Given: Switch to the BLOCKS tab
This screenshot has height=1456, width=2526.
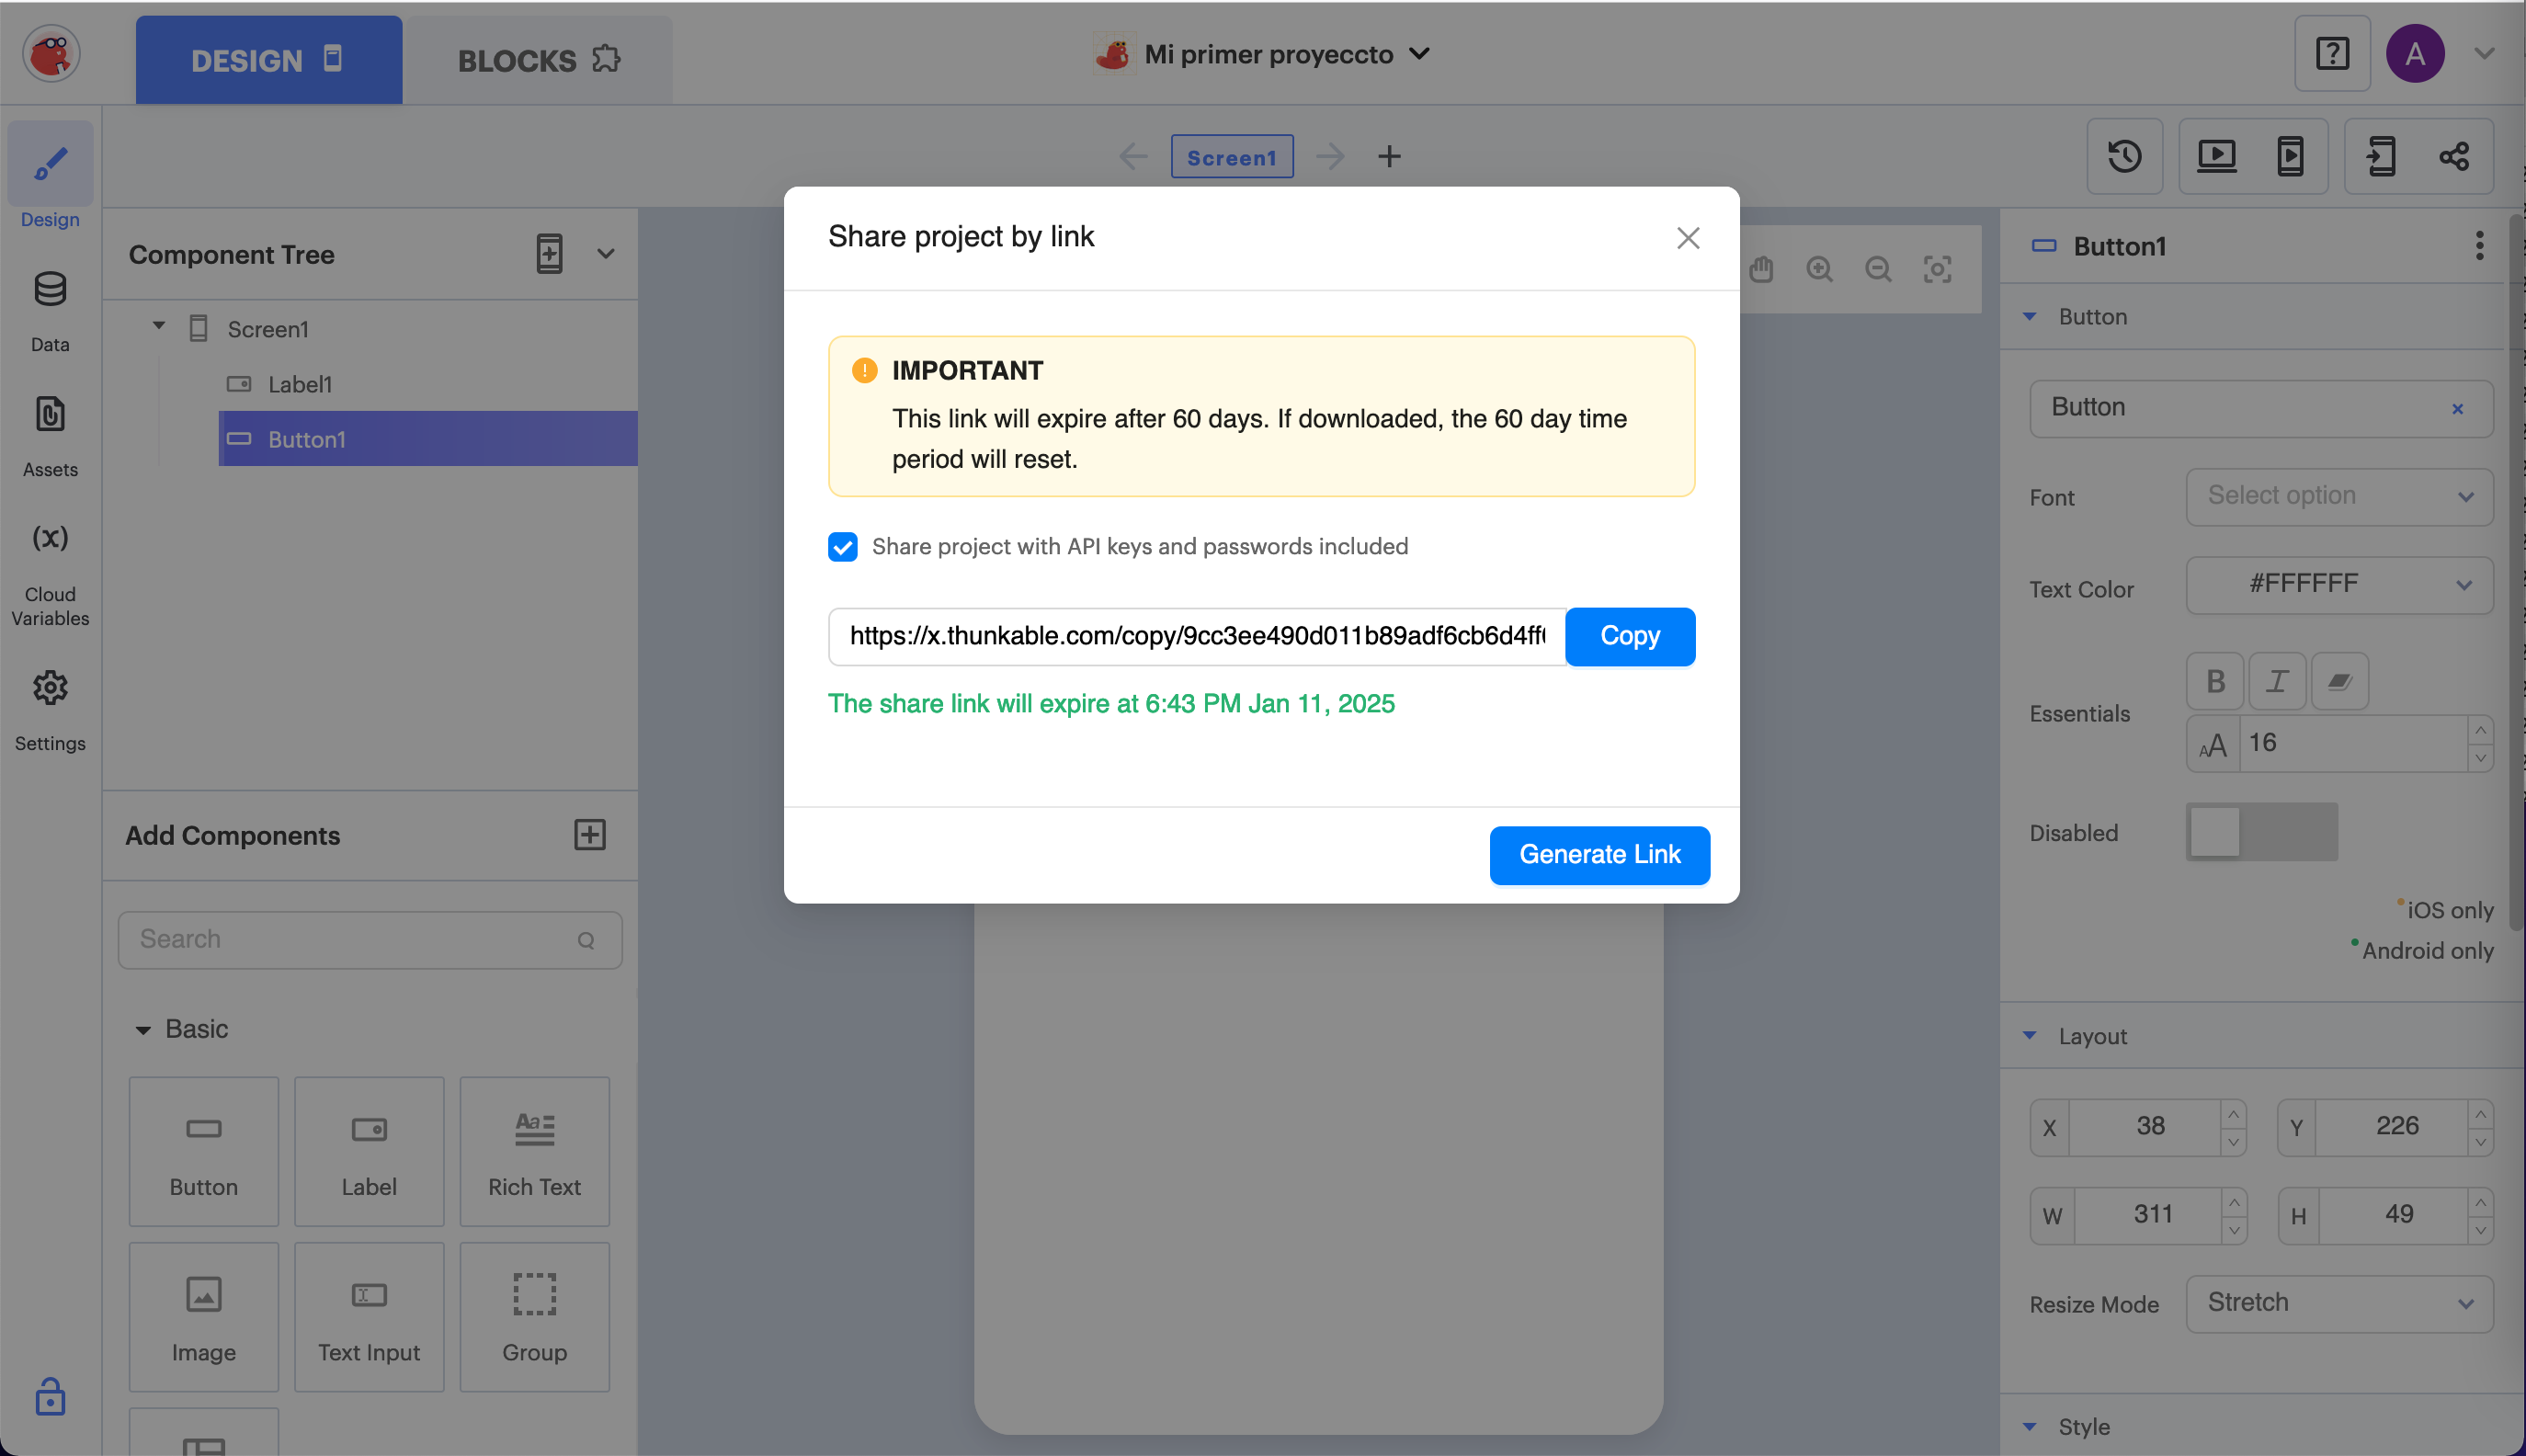Looking at the screenshot, I should click(538, 60).
